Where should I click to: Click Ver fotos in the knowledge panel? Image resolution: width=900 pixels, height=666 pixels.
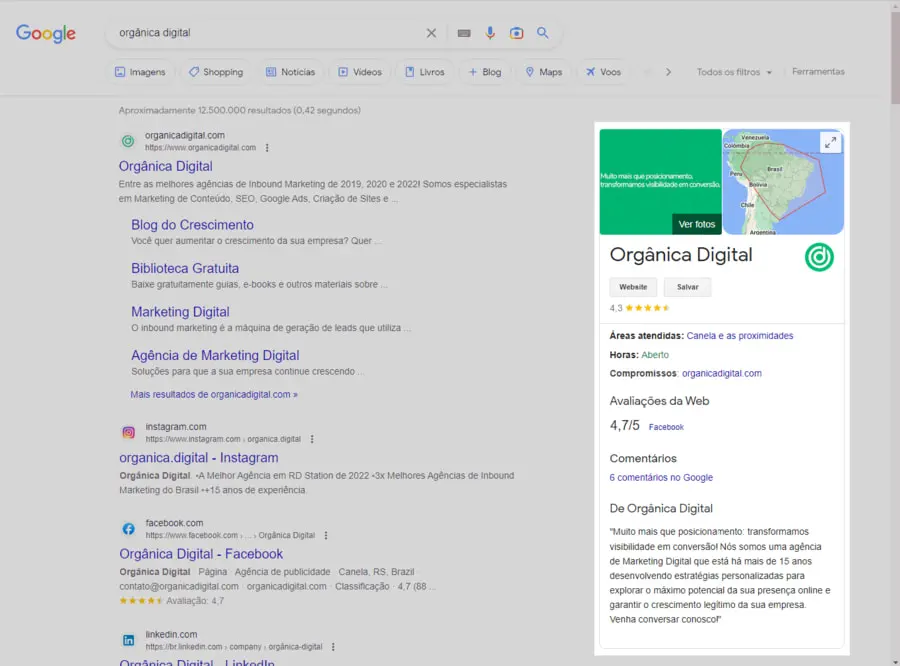696,224
